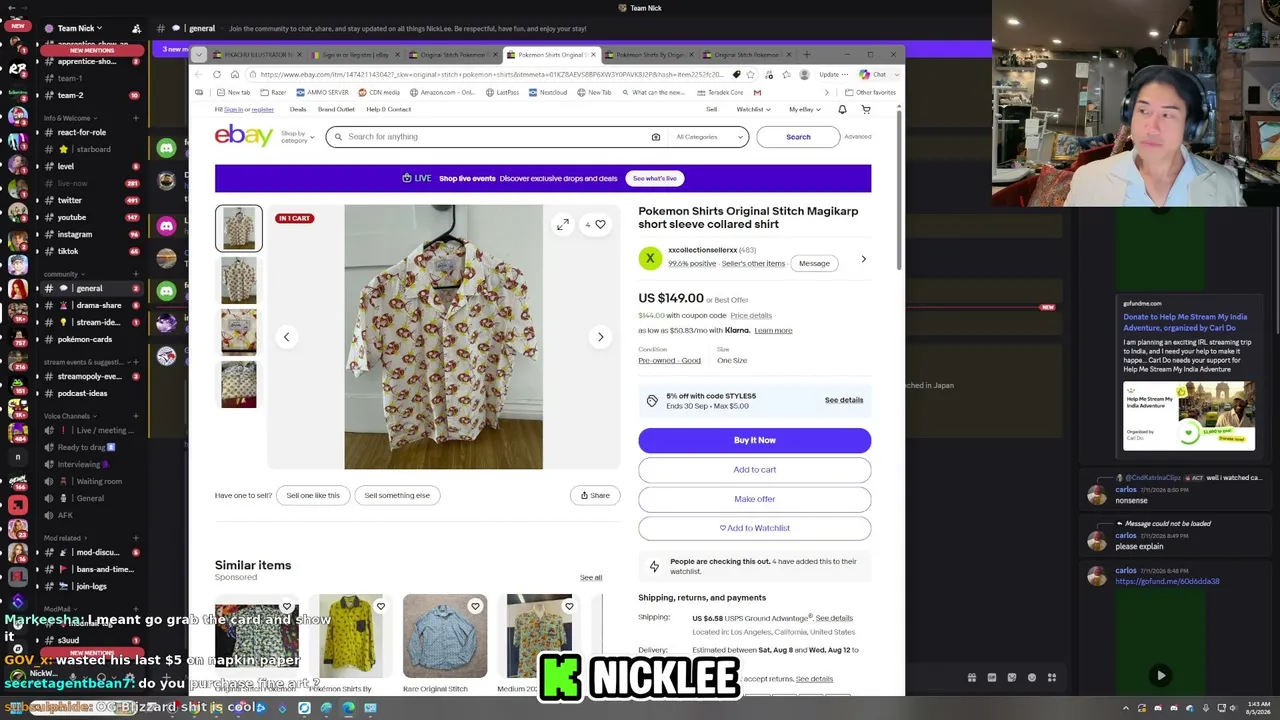Switch to Pokemon Shirts By Original tab
The height and width of the screenshot is (720, 1280).
tap(652, 54)
